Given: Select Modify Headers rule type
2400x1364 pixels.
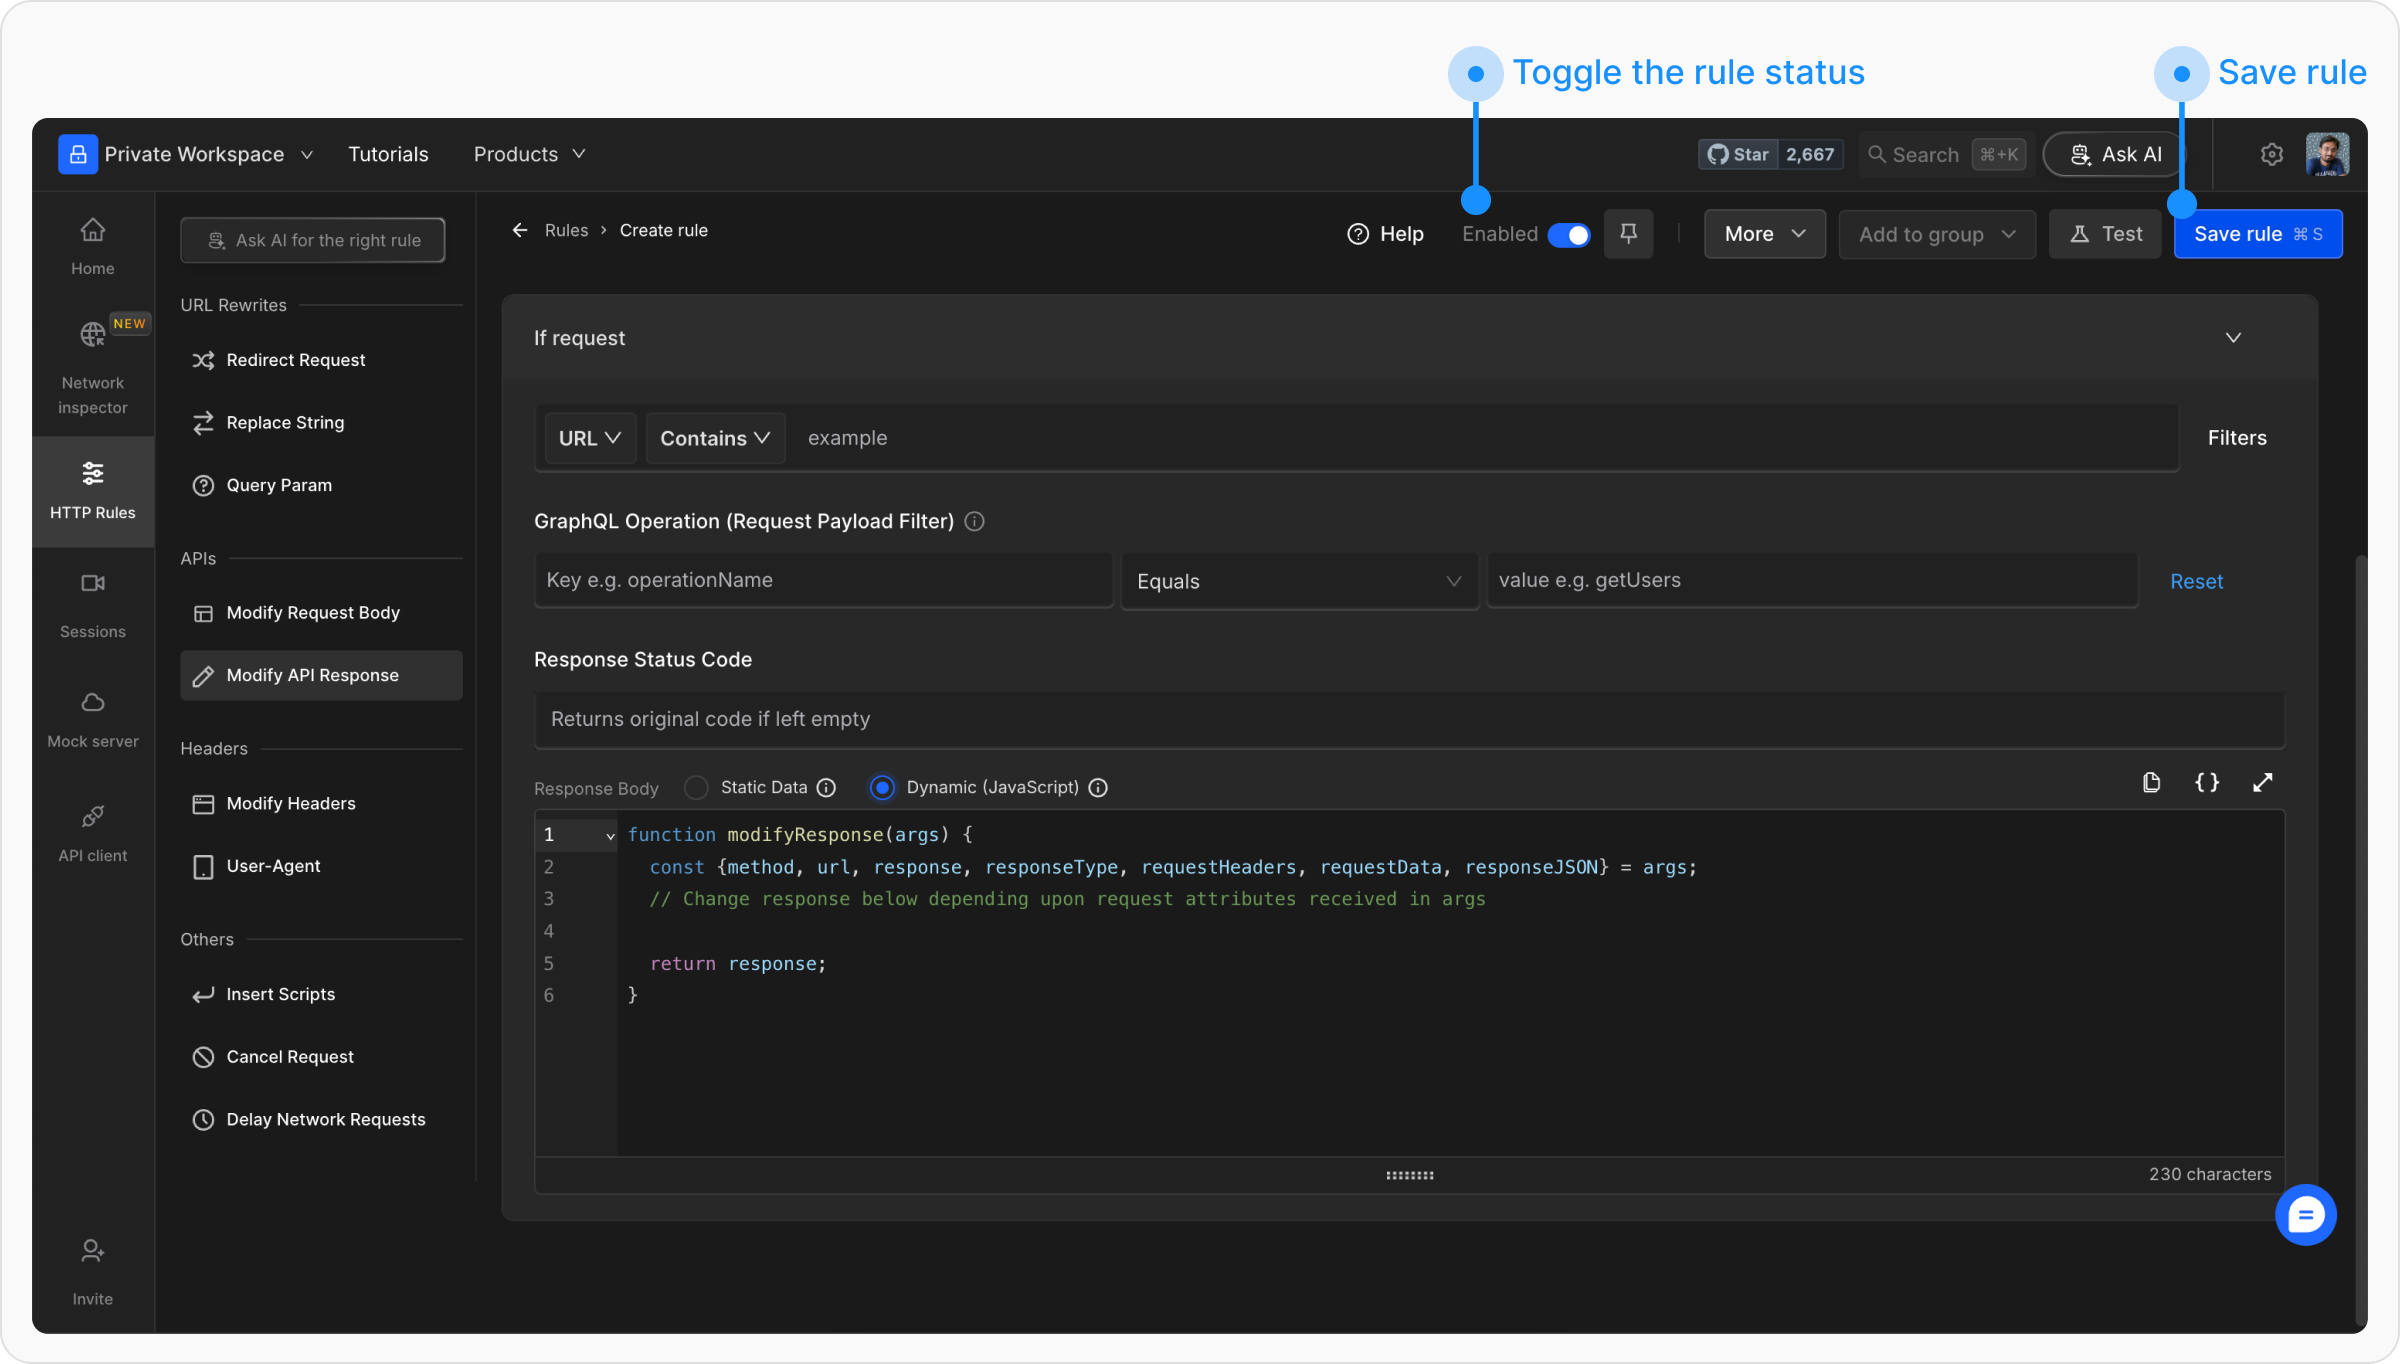Looking at the screenshot, I should [290, 804].
